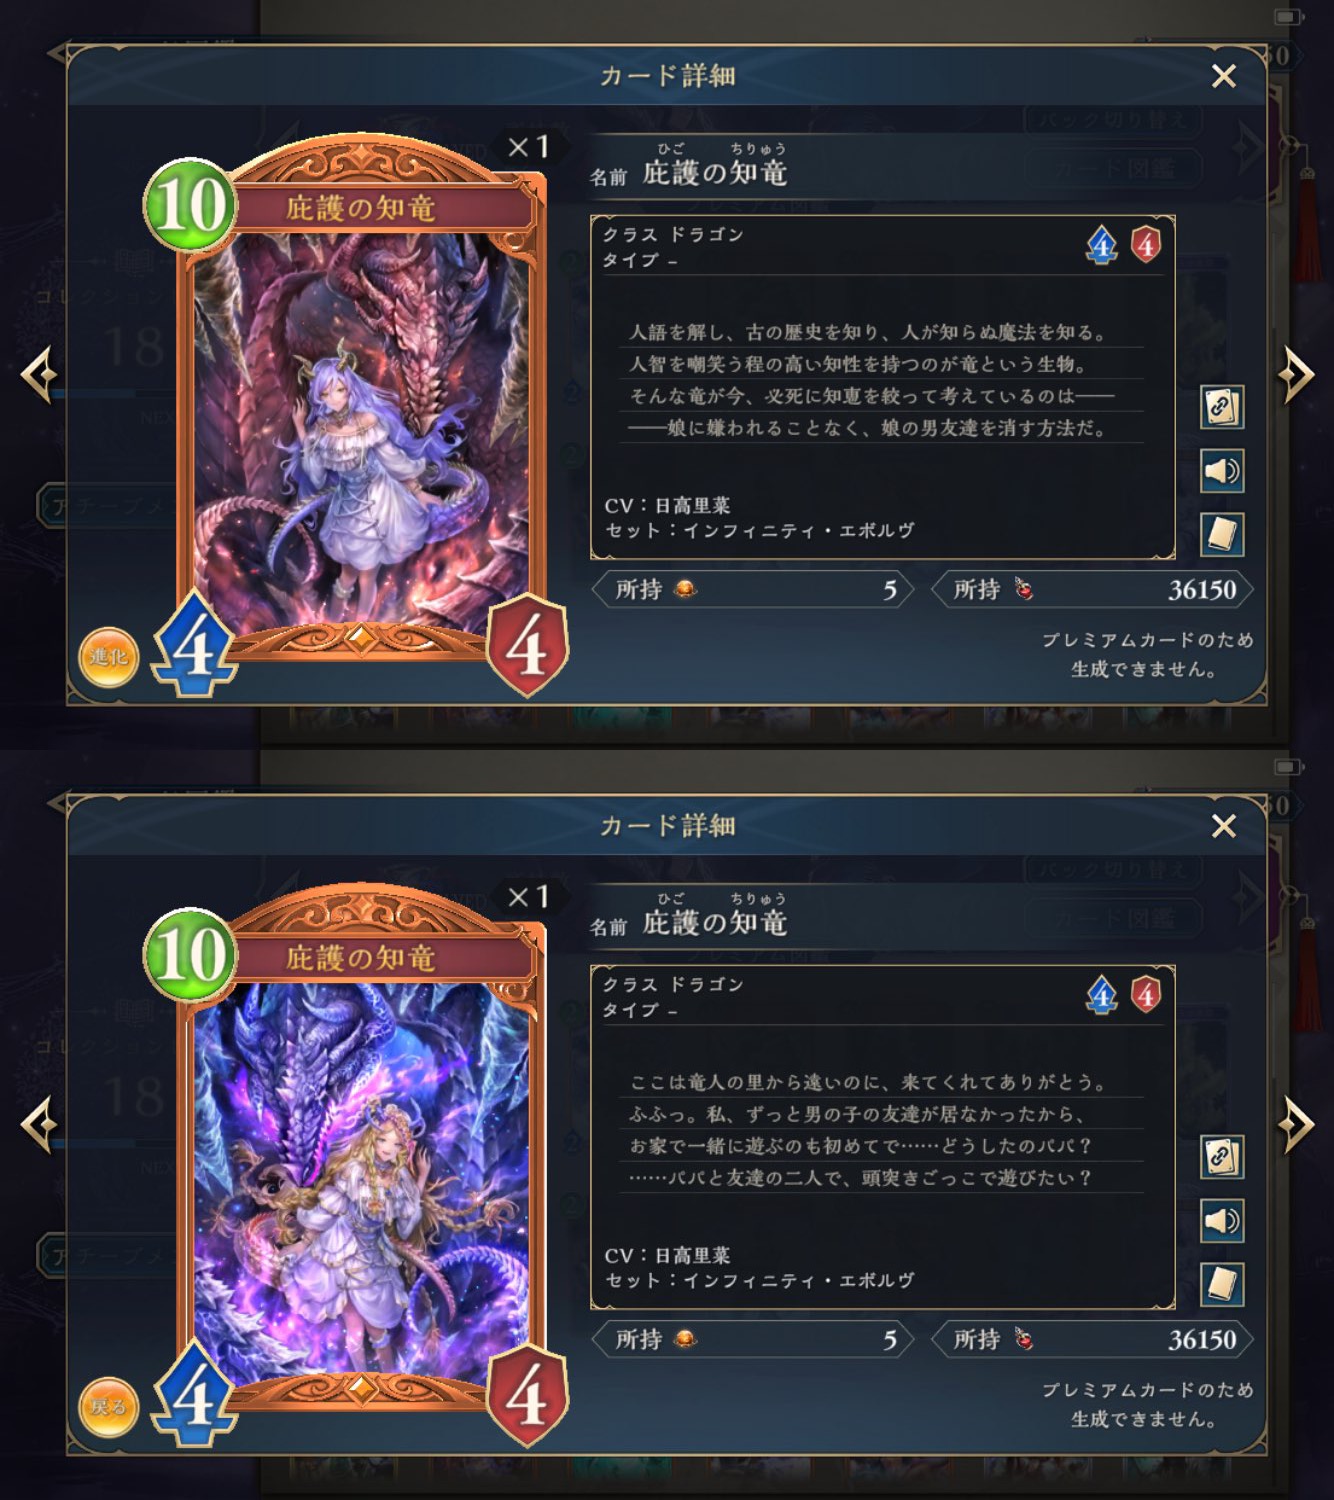Close the bottom カード詳細 dialog
1334x1500 pixels.
(1224, 826)
